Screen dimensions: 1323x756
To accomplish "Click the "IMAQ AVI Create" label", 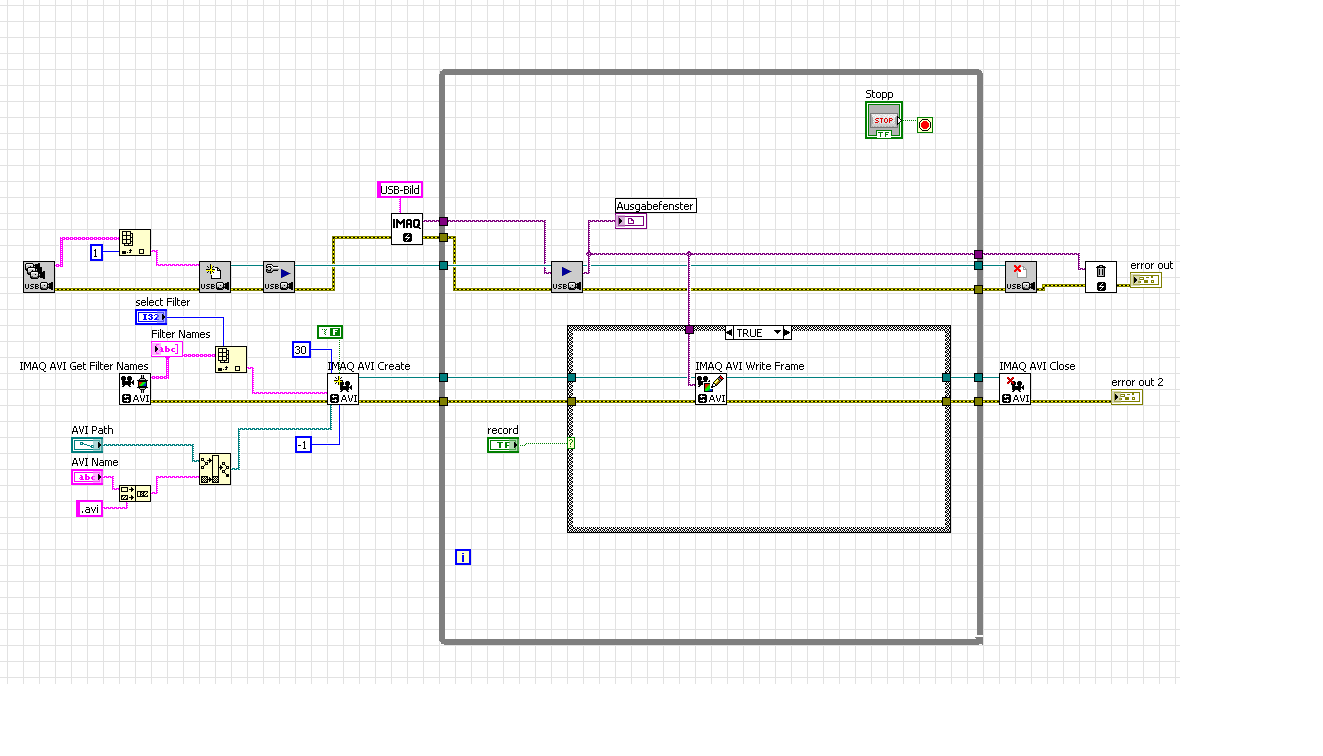I will pos(369,366).
